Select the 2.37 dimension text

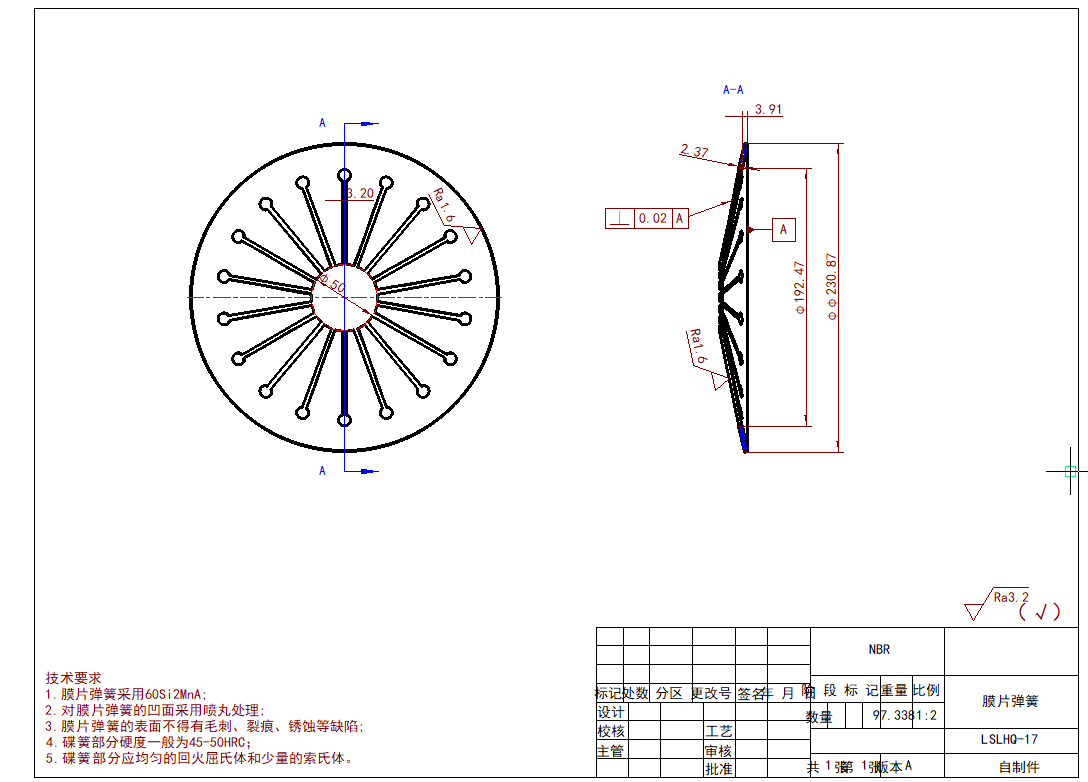[694, 152]
